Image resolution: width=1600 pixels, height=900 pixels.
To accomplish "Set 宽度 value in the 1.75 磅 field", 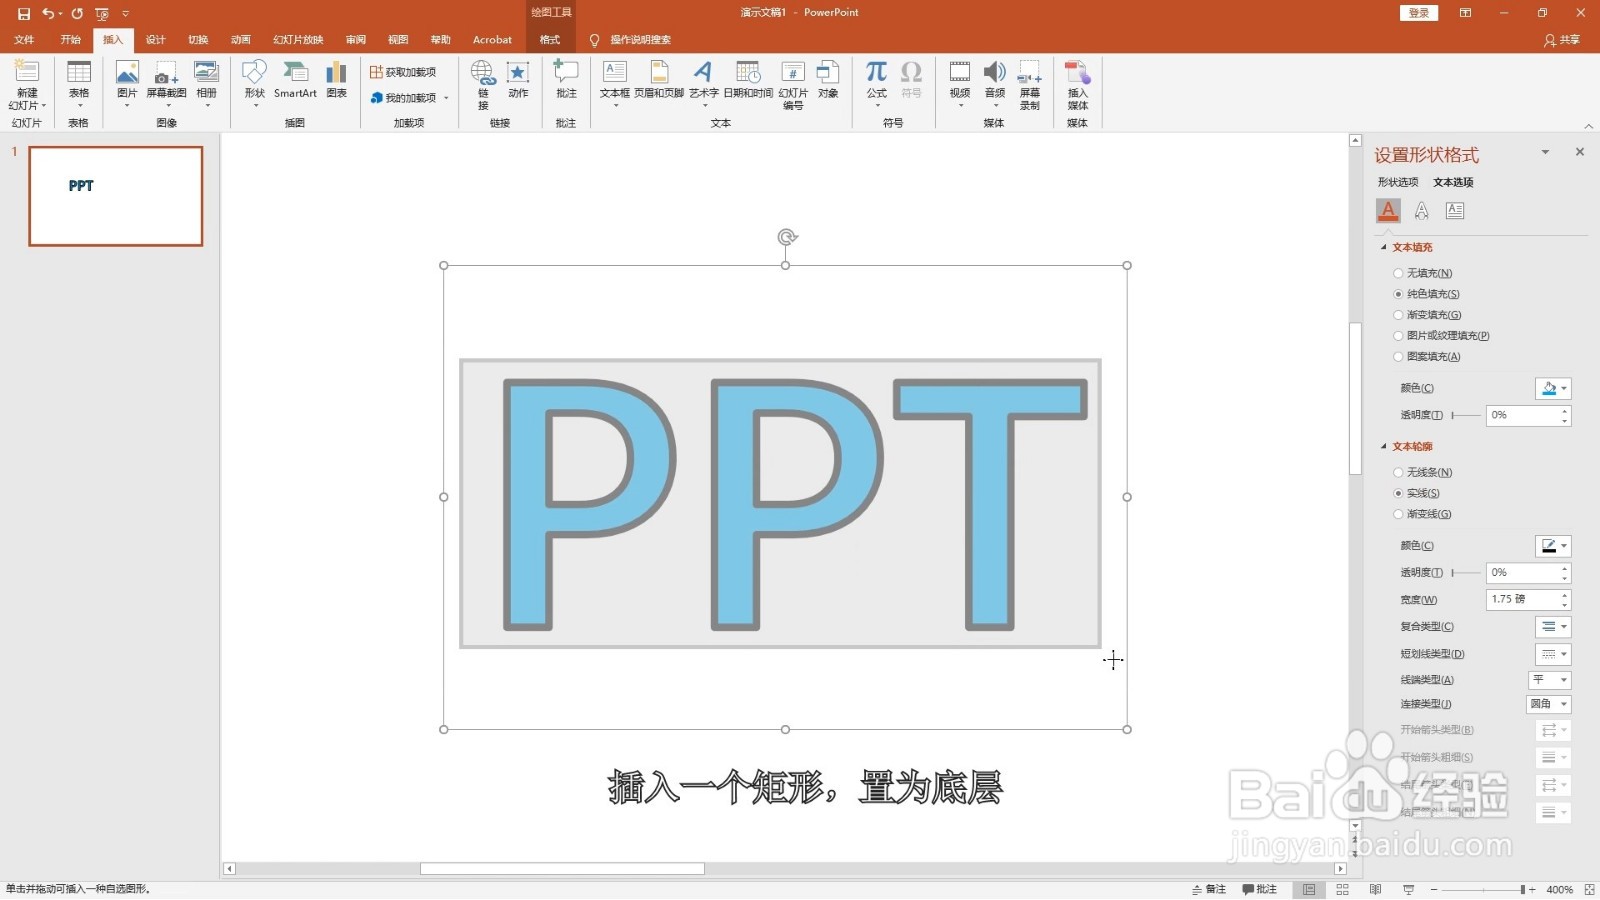I will (1512, 598).
